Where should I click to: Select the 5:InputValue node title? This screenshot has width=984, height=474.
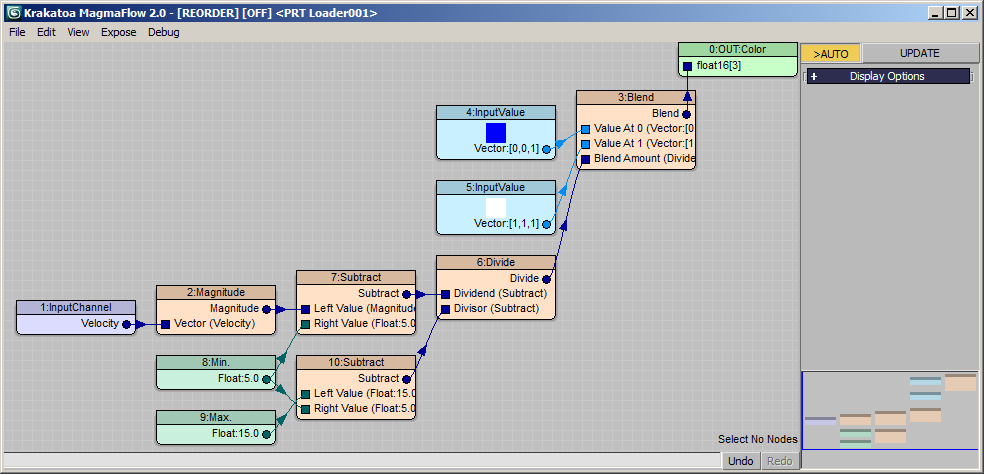pos(496,187)
